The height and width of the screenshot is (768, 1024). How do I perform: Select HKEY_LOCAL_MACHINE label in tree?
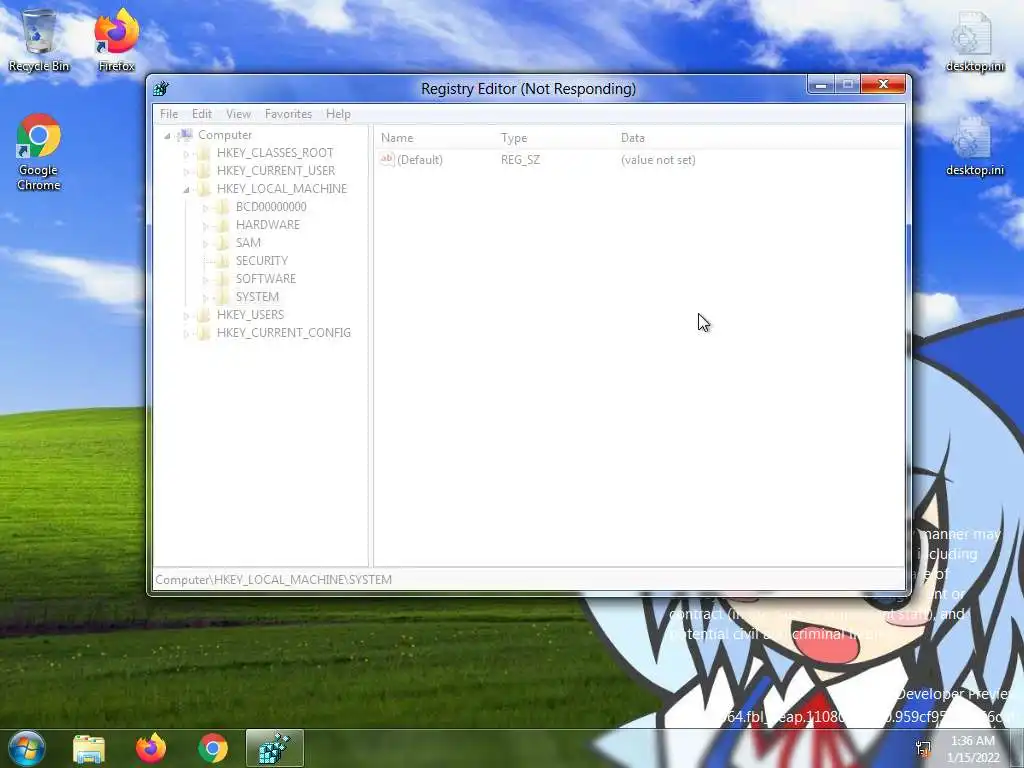point(281,189)
